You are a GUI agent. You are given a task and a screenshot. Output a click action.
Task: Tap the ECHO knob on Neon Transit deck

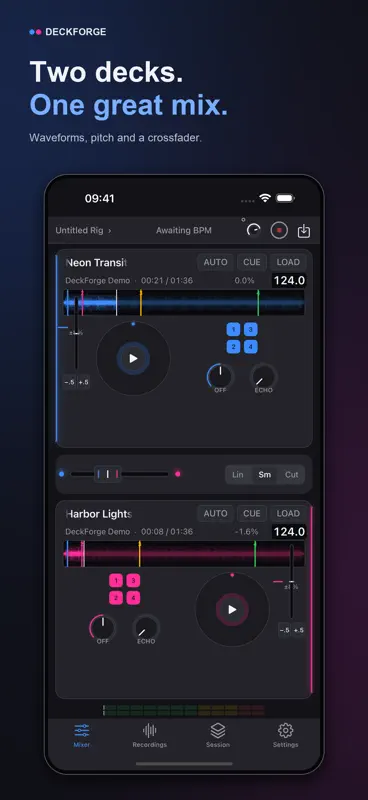(264, 378)
